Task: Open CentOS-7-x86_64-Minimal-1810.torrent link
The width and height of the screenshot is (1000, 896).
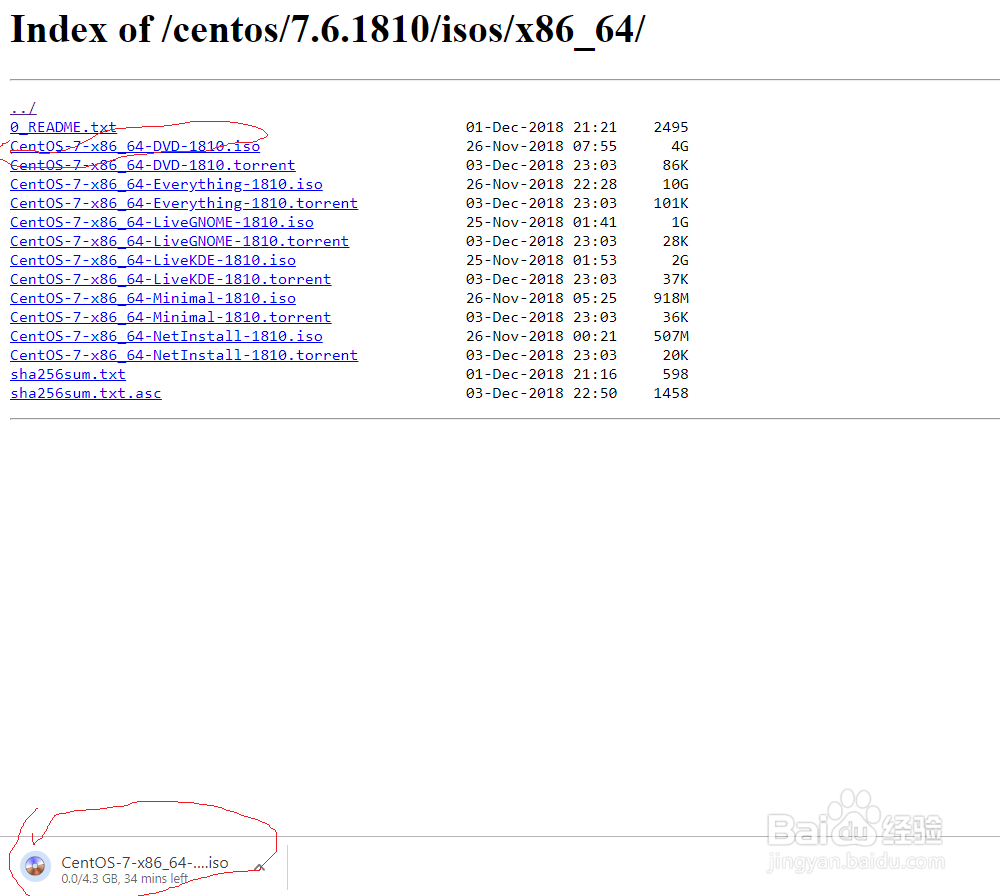Action: pos(170,317)
